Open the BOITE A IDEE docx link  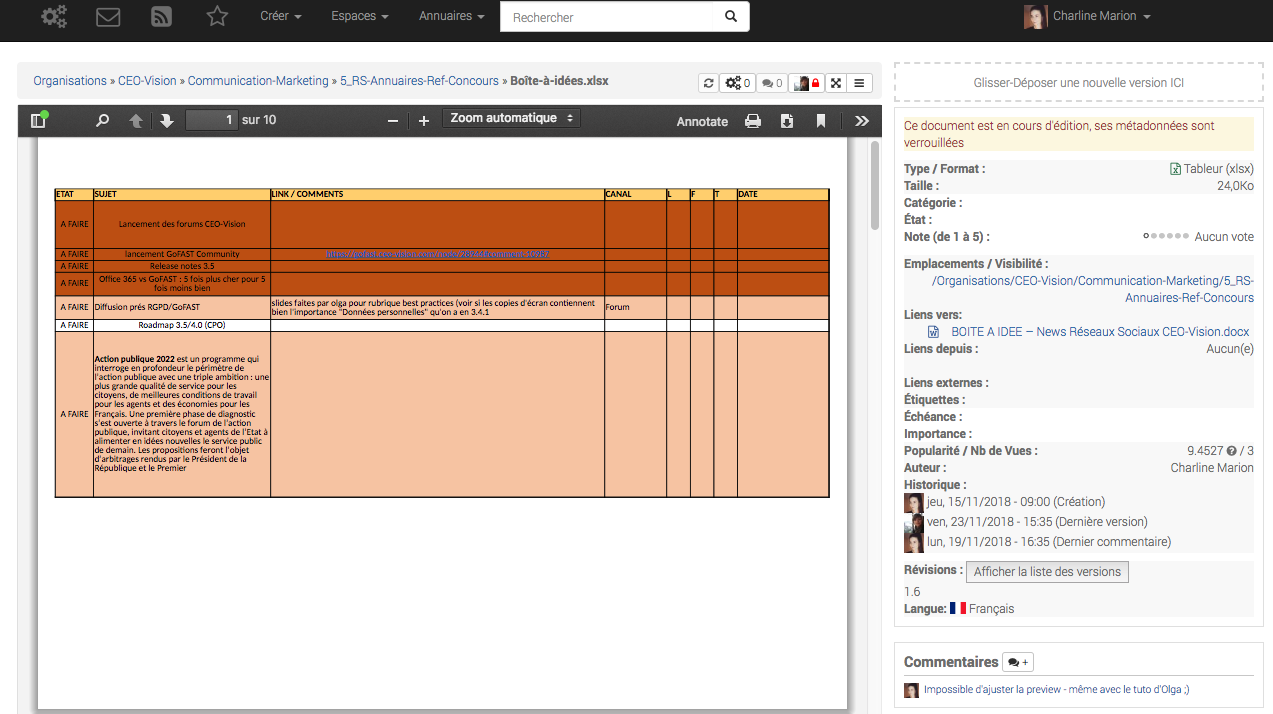[1100, 332]
